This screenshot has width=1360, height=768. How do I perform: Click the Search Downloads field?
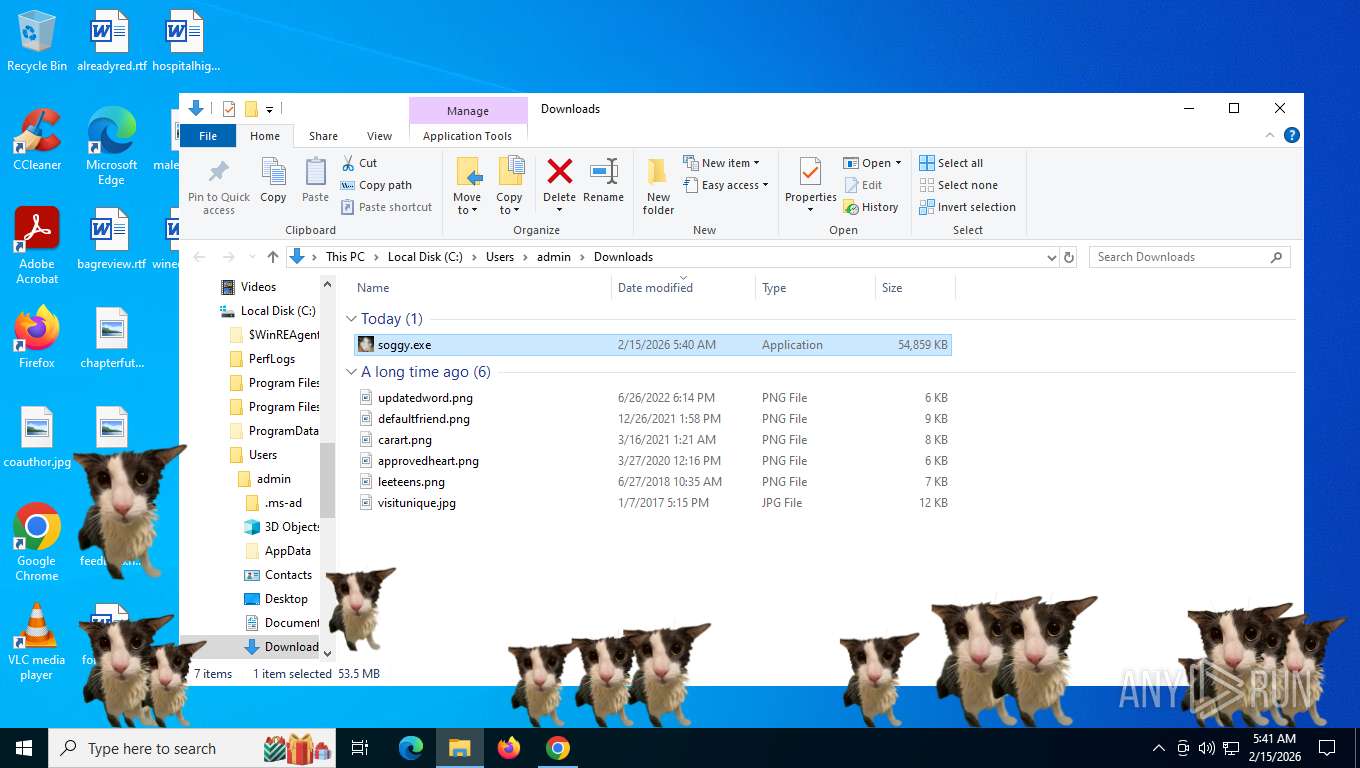click(1189, 257)
